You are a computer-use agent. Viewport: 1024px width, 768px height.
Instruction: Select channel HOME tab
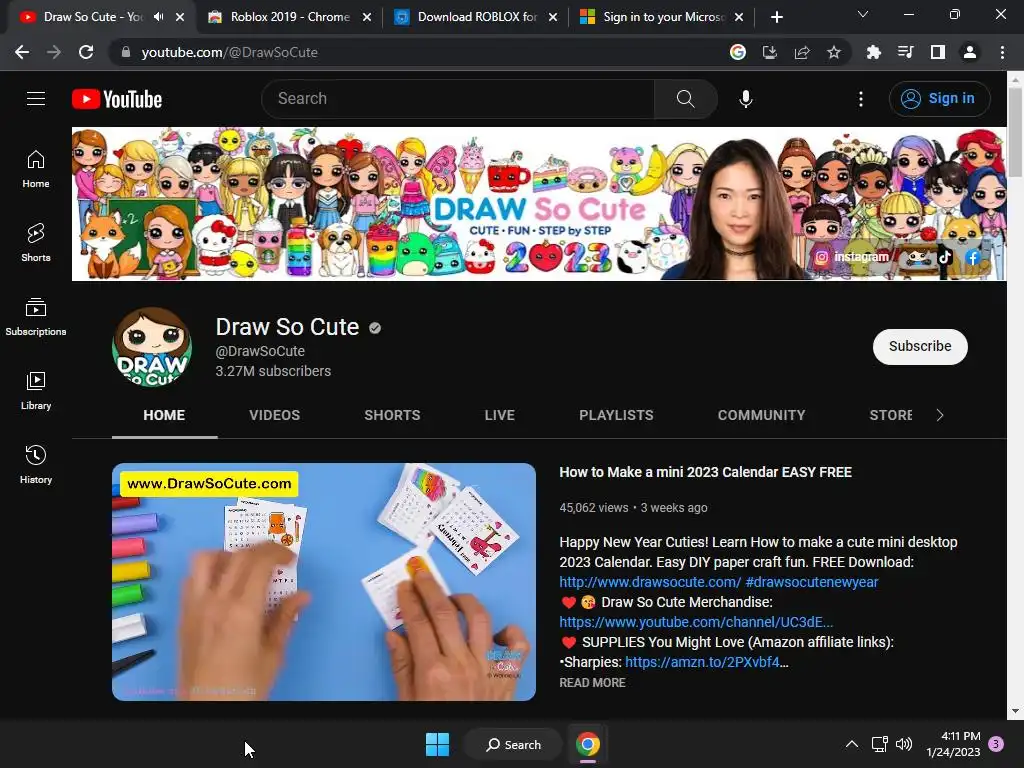click(x=164, y=415)
